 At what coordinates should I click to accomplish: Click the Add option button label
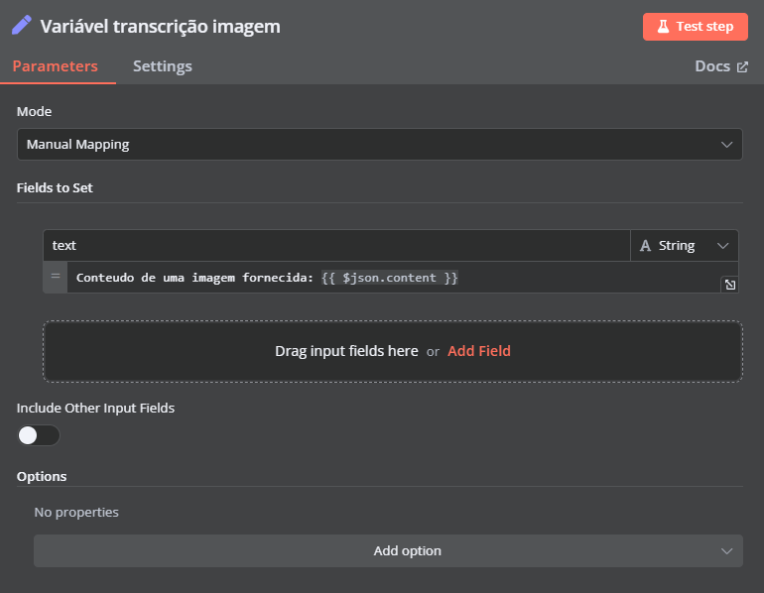click(407, 551)
